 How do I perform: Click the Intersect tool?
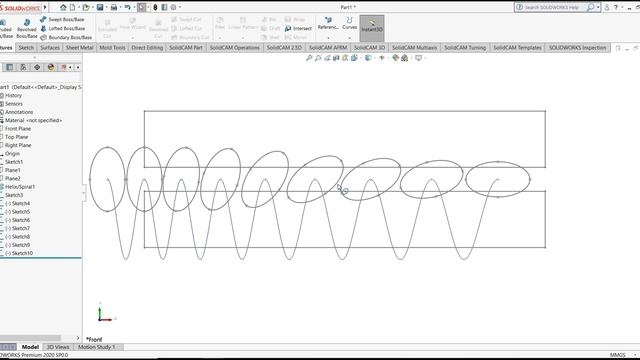298,28
